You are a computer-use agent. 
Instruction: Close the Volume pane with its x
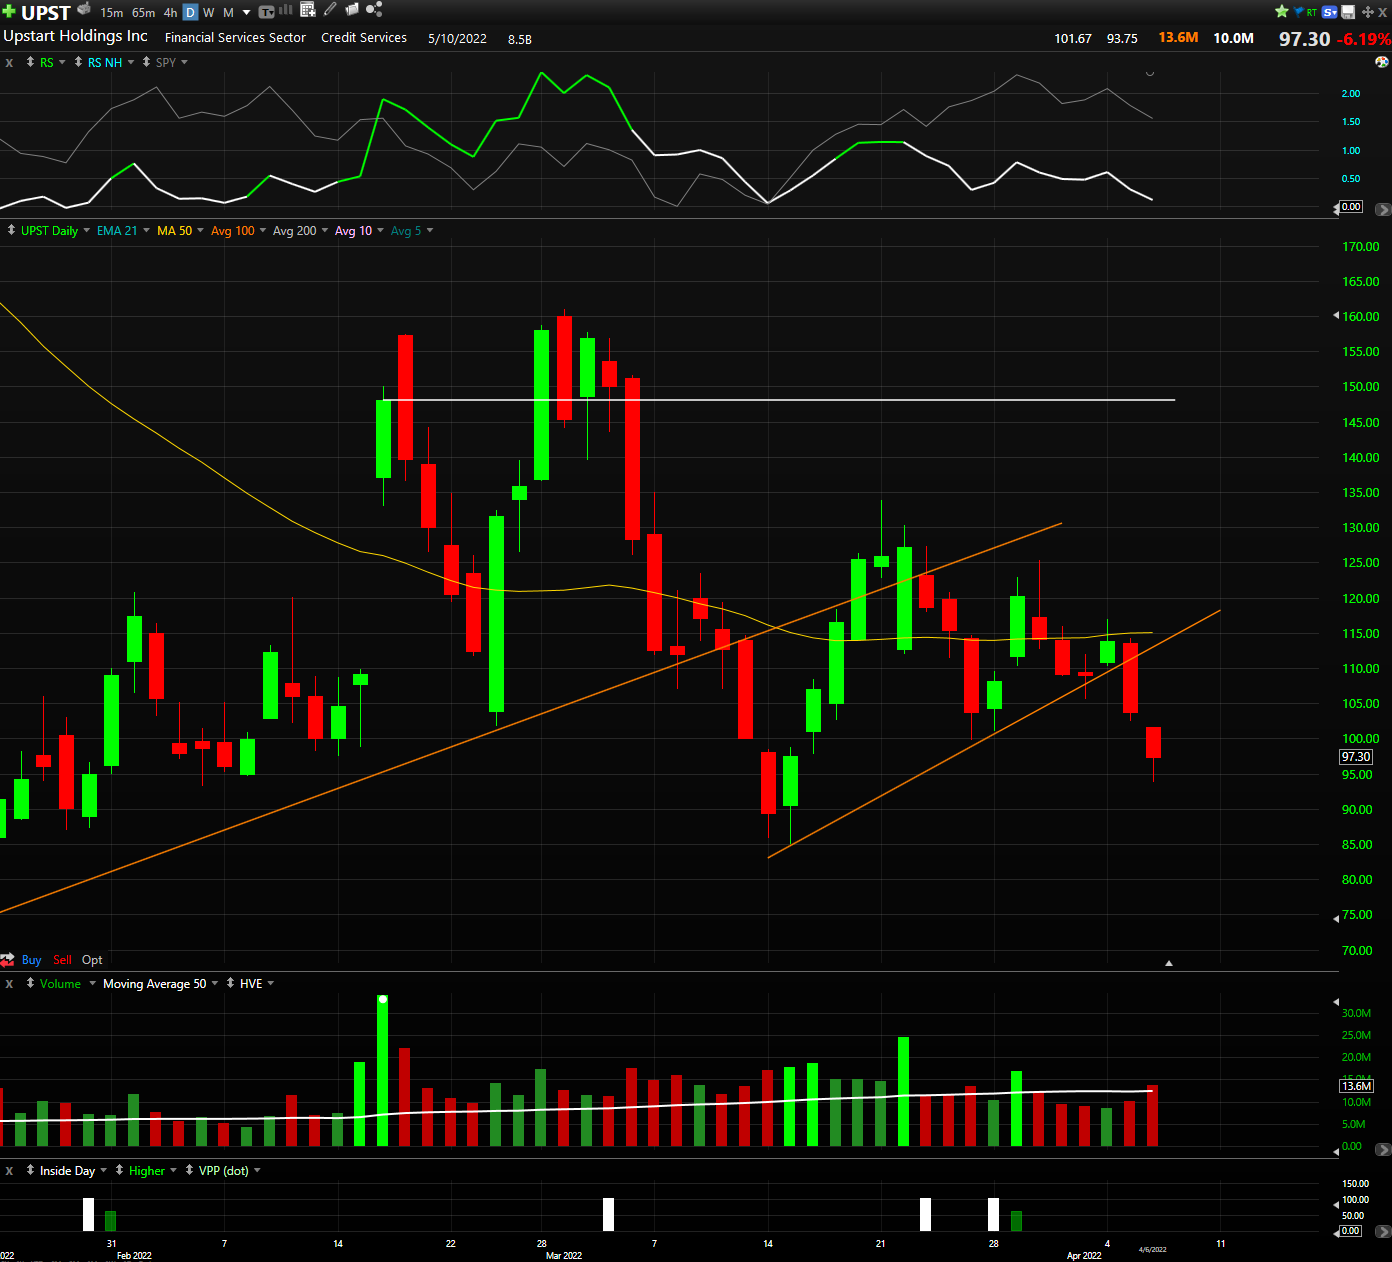tap(9, 983)
